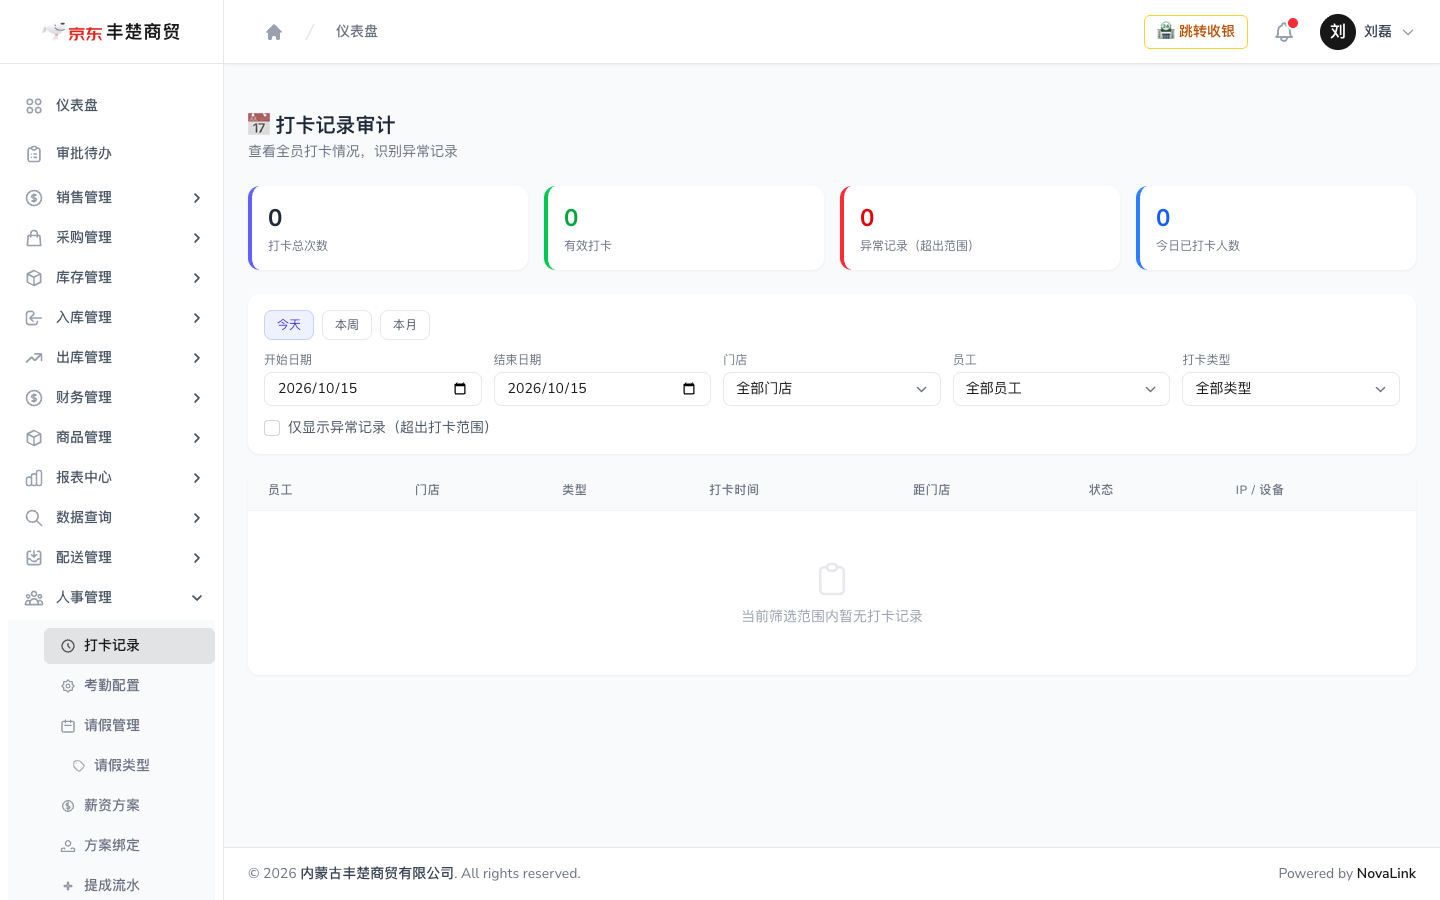The image size is (1440, 900).
Task: Expand the 销售管理 chevron
Action: (x=197, y=198)
